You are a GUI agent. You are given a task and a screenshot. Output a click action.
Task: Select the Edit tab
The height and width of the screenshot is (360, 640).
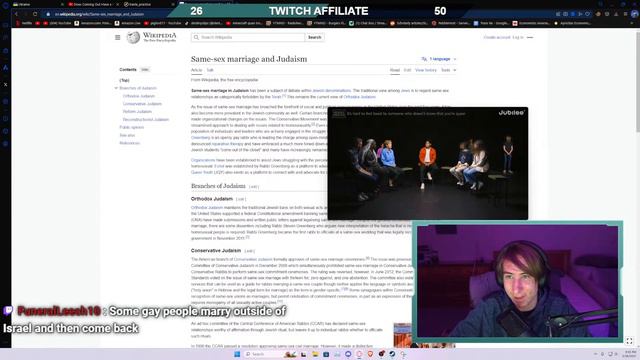[407, 70]
